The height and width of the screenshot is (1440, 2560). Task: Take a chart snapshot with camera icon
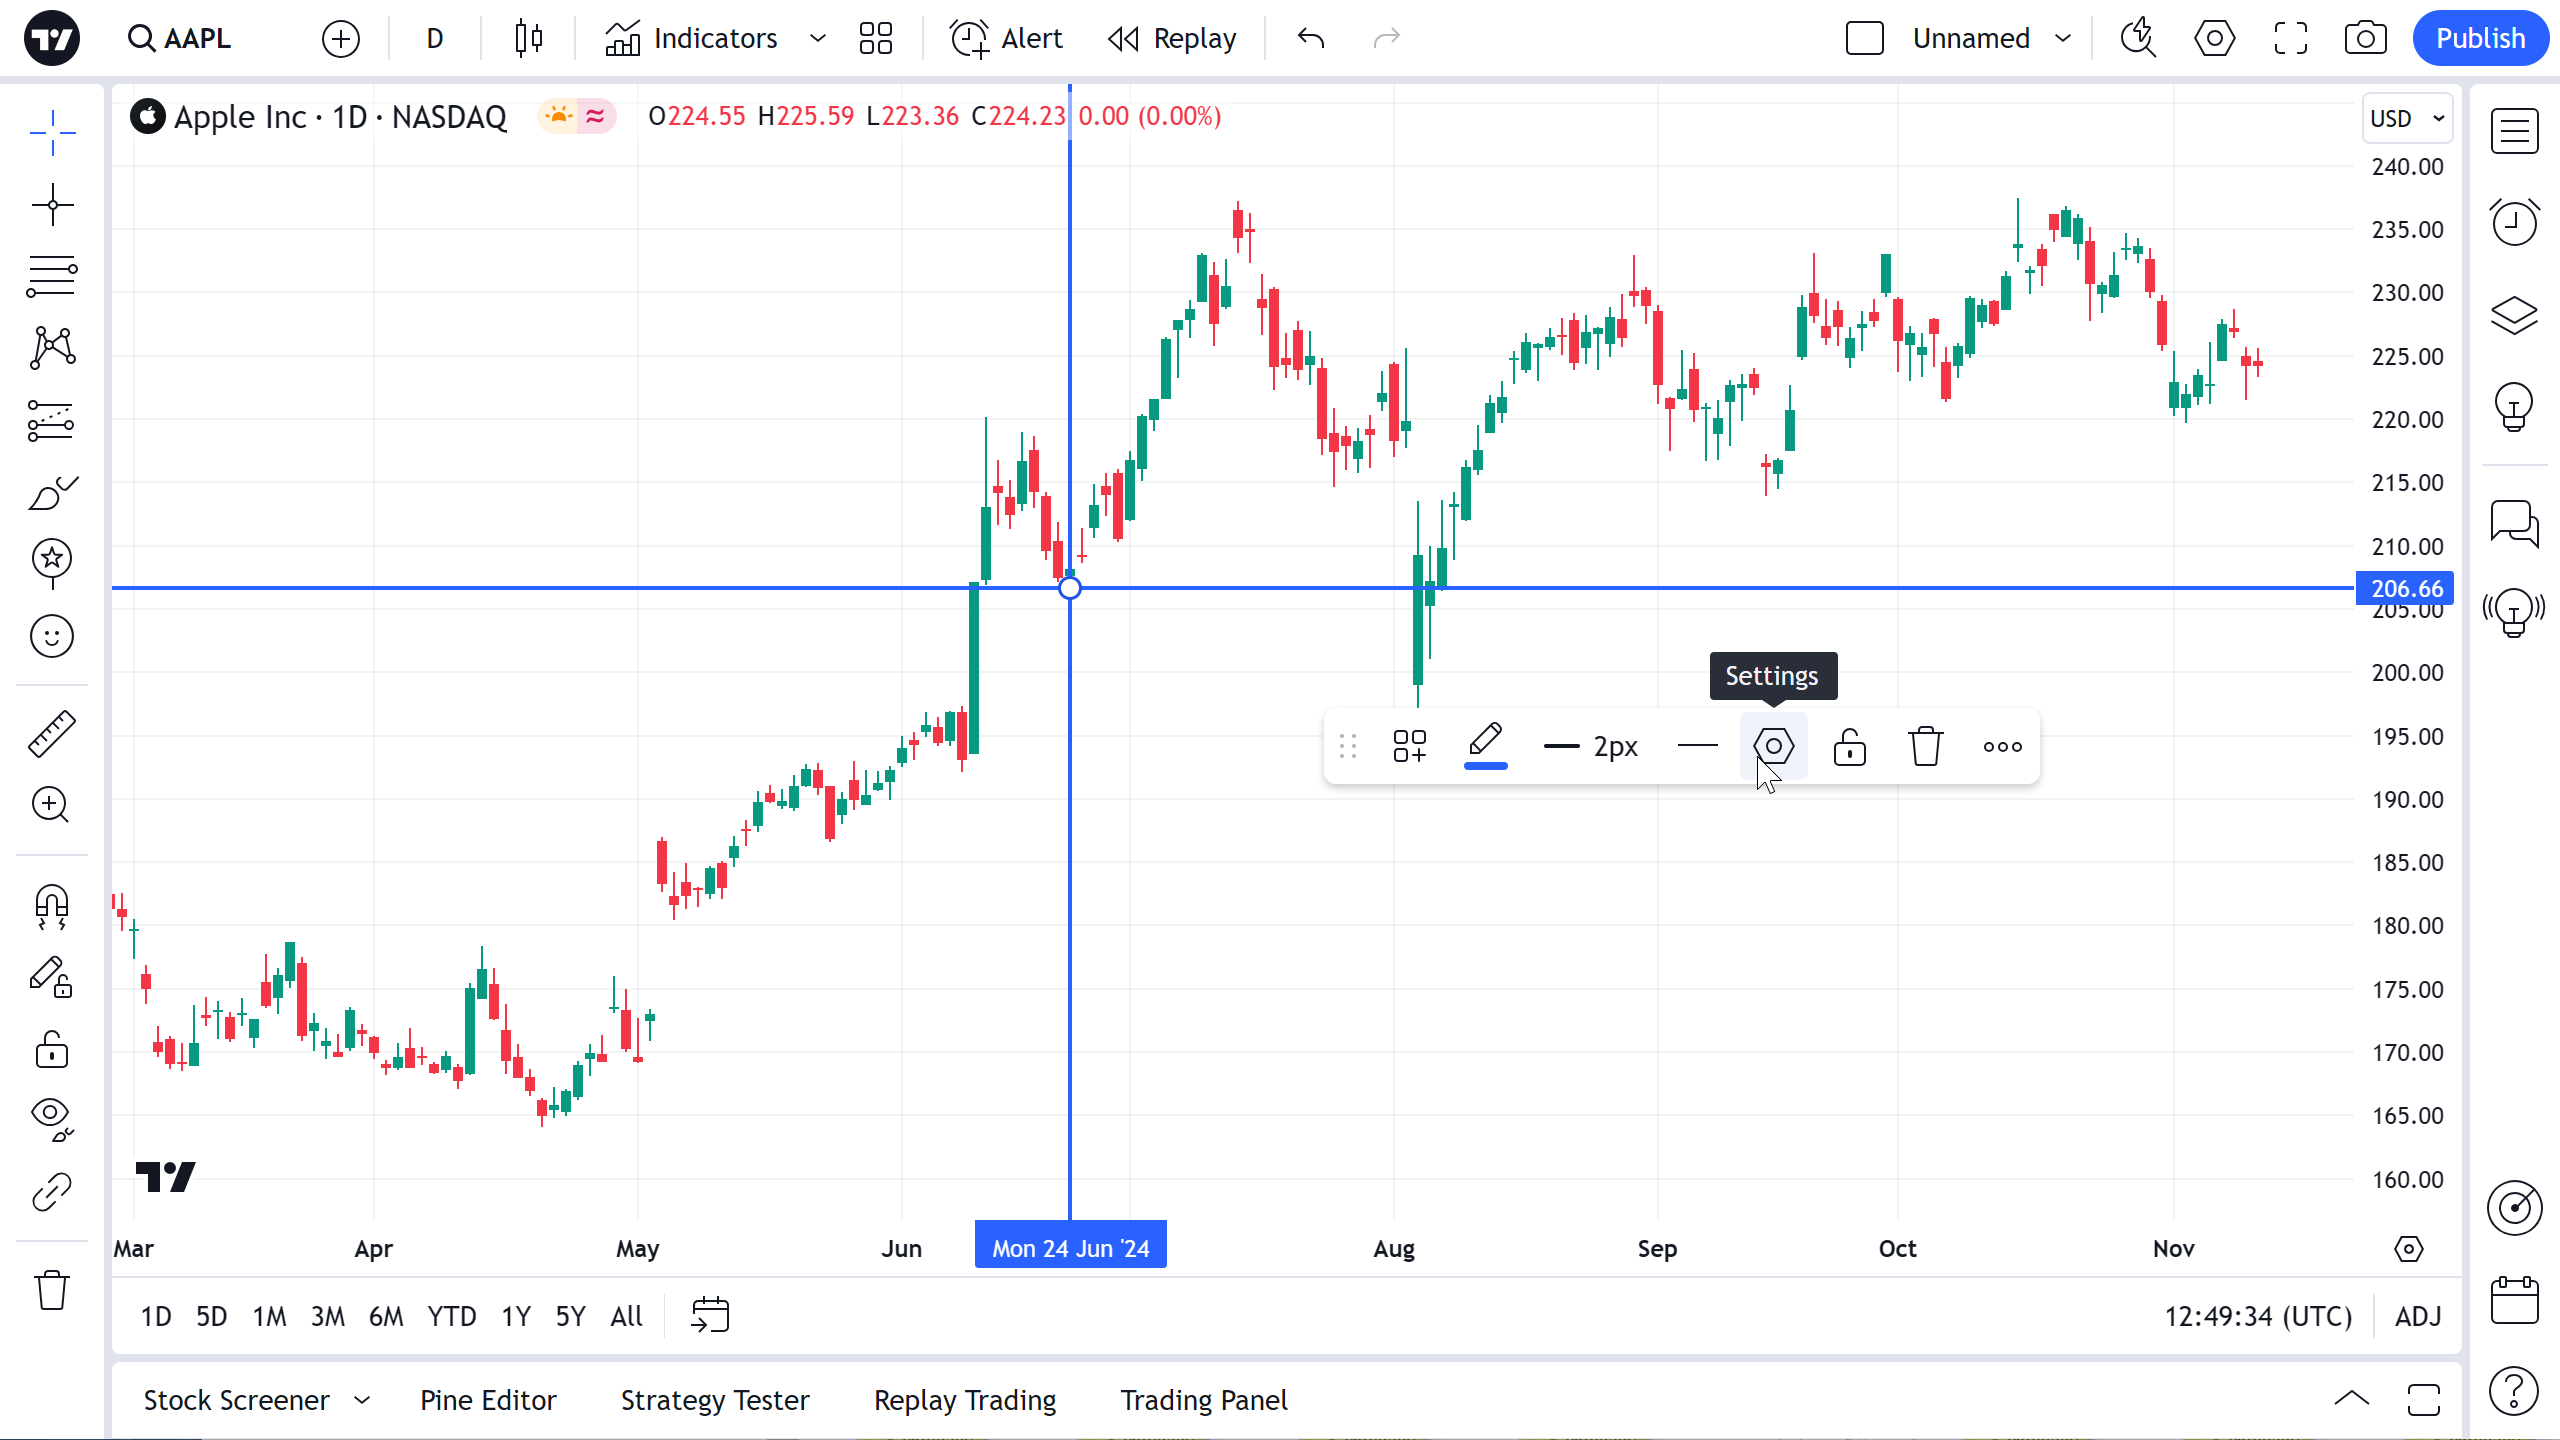[2365, 38]
